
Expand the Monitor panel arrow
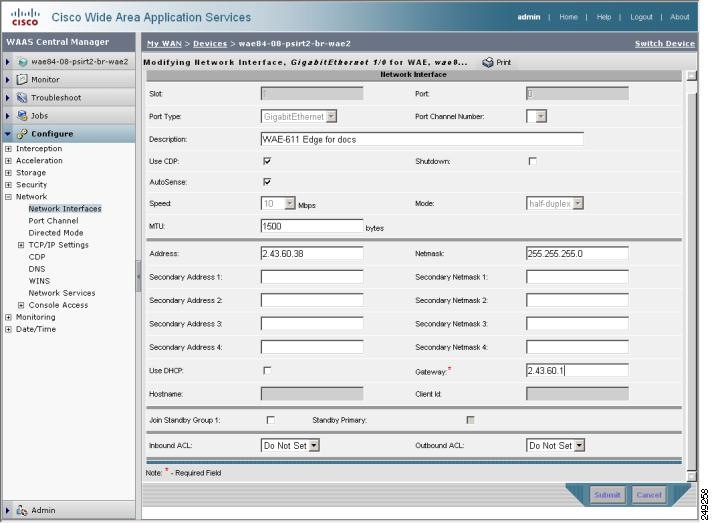(8, 79)
